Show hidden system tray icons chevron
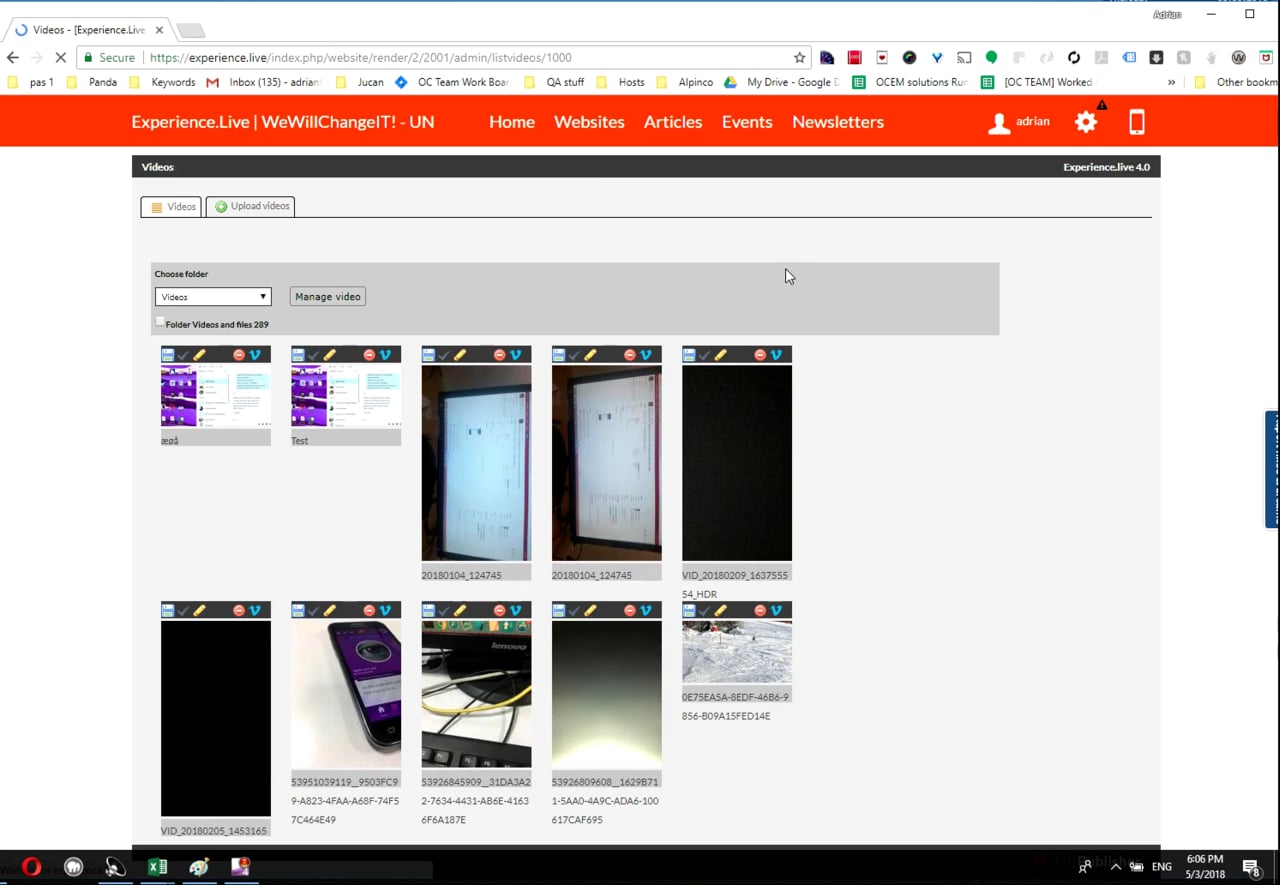Screen dimensions: 1280x885 [1115, 867]
